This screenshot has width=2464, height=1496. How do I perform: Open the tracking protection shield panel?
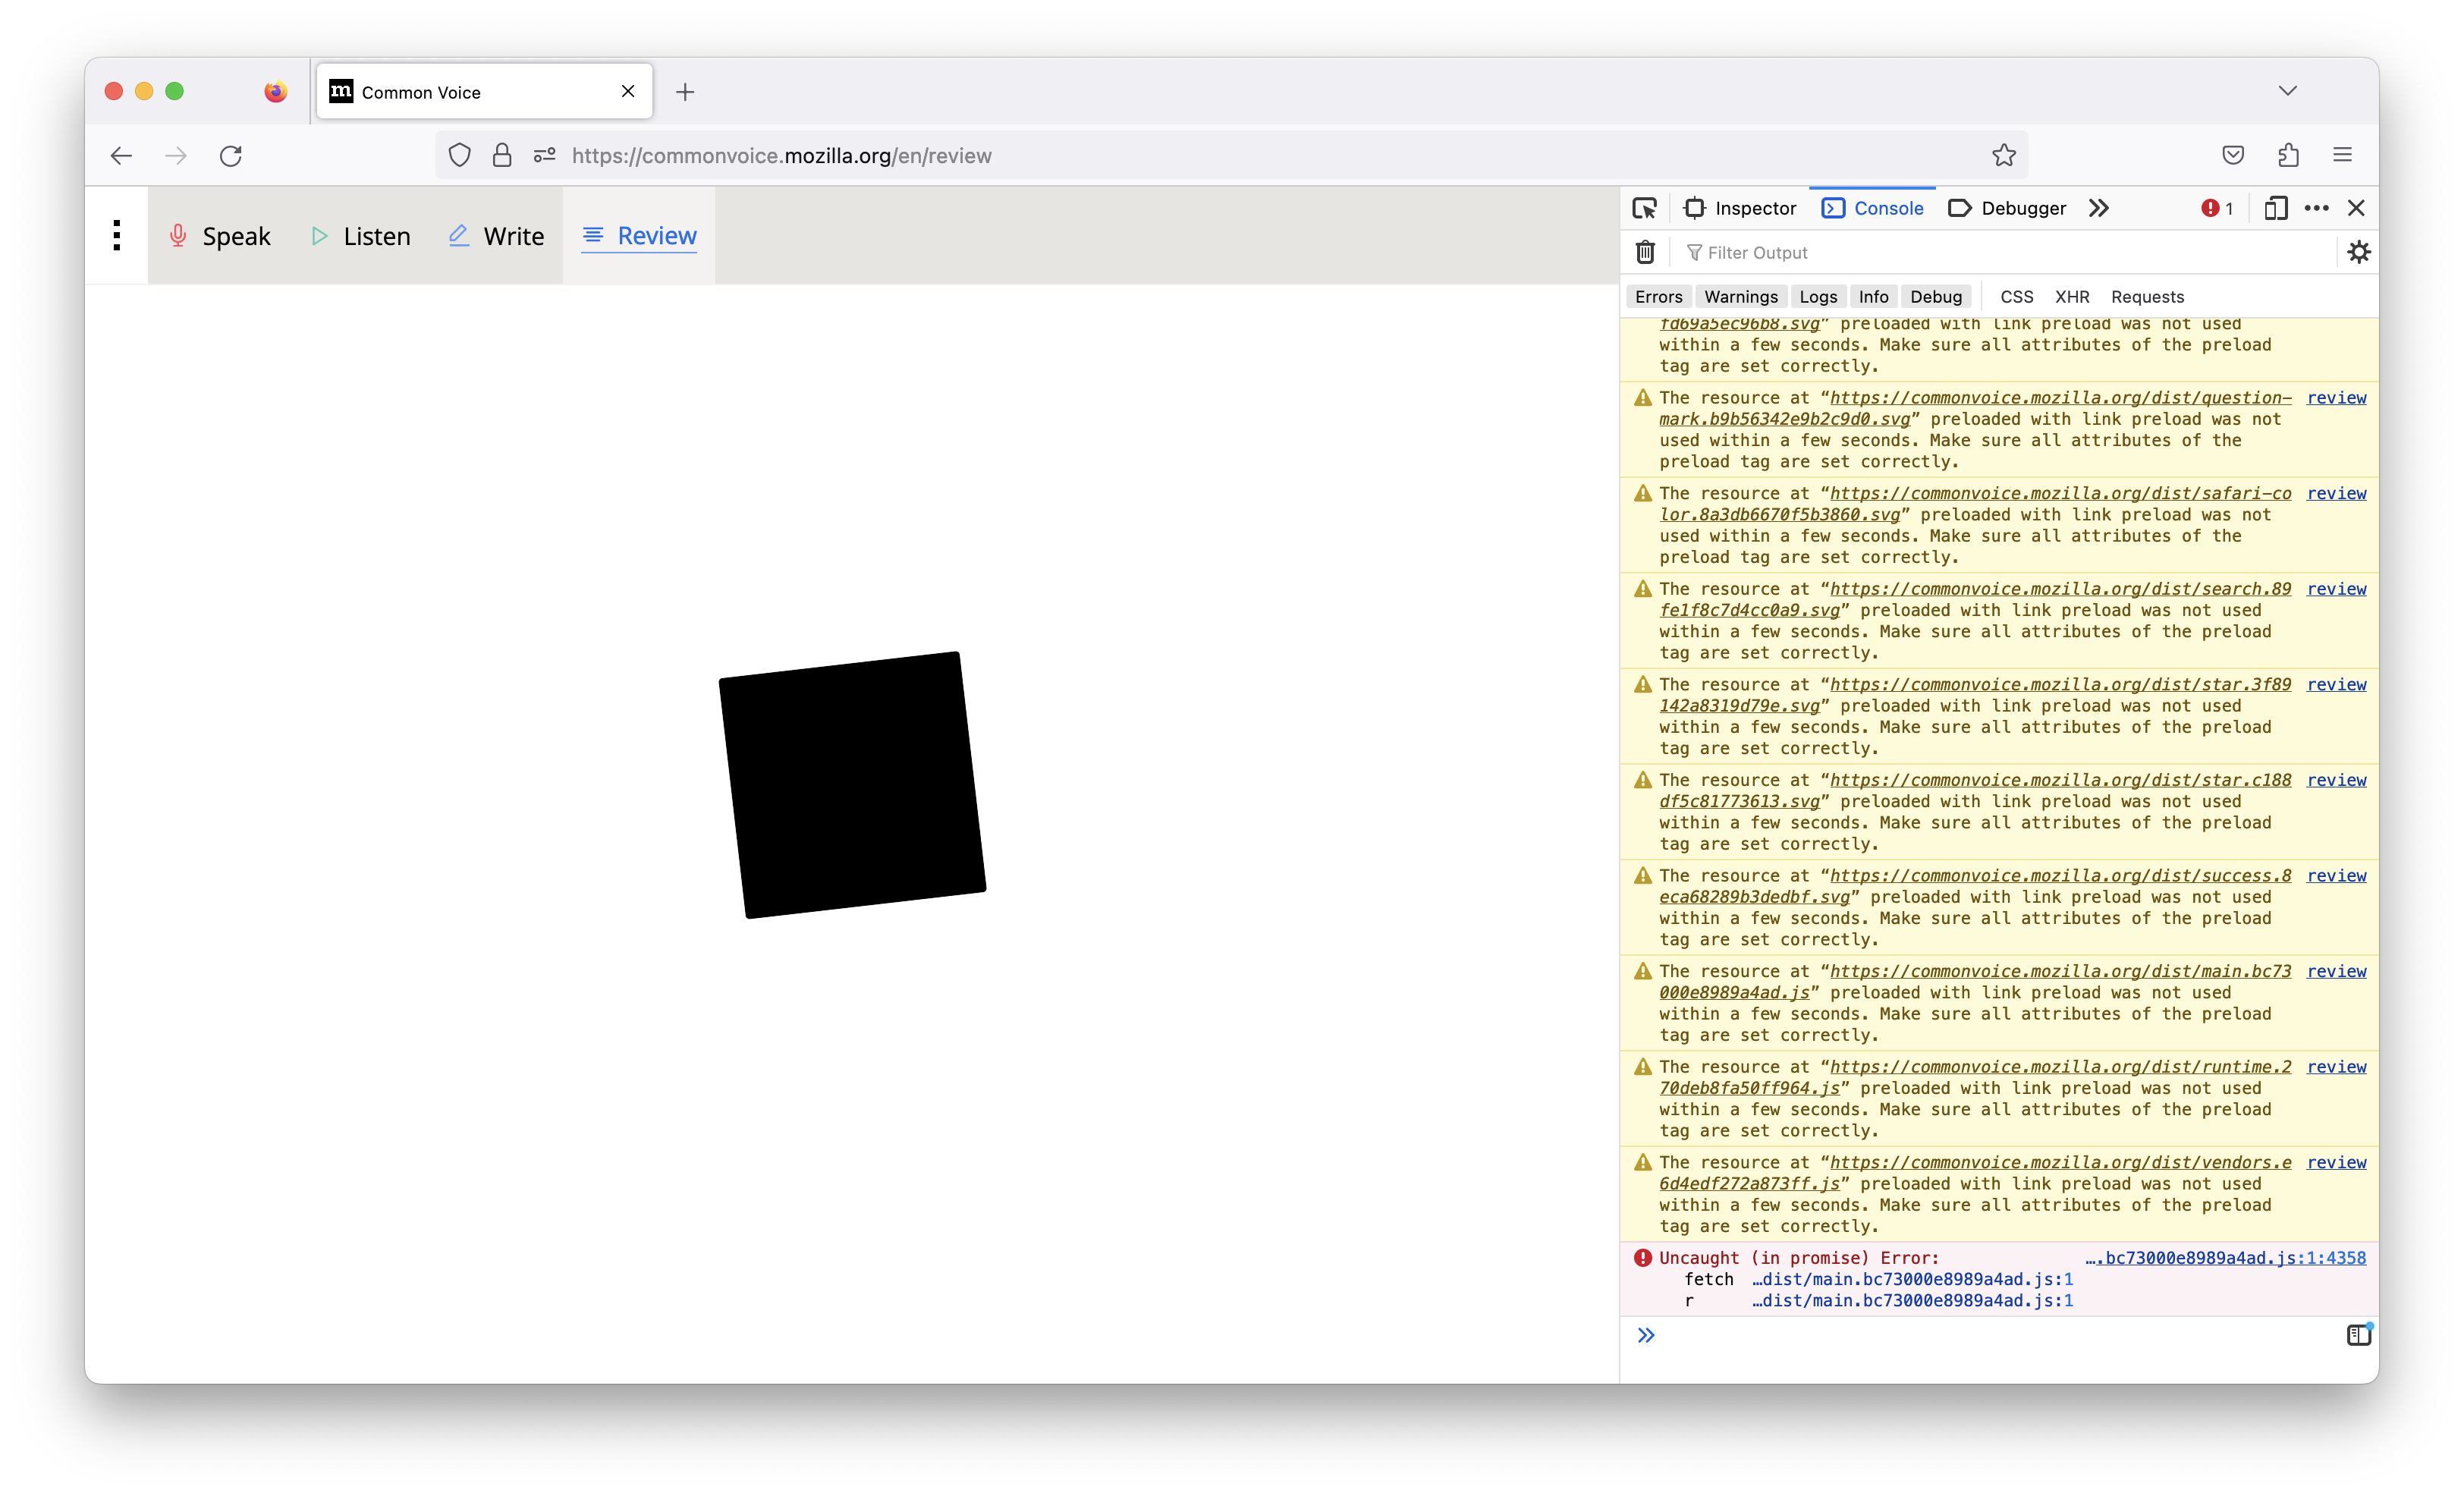[x=459, y=155]
